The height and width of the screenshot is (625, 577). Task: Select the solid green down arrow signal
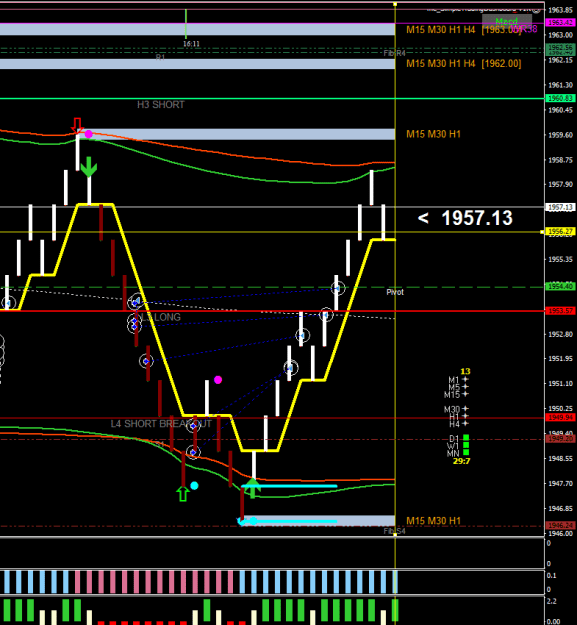pos(88,167)
